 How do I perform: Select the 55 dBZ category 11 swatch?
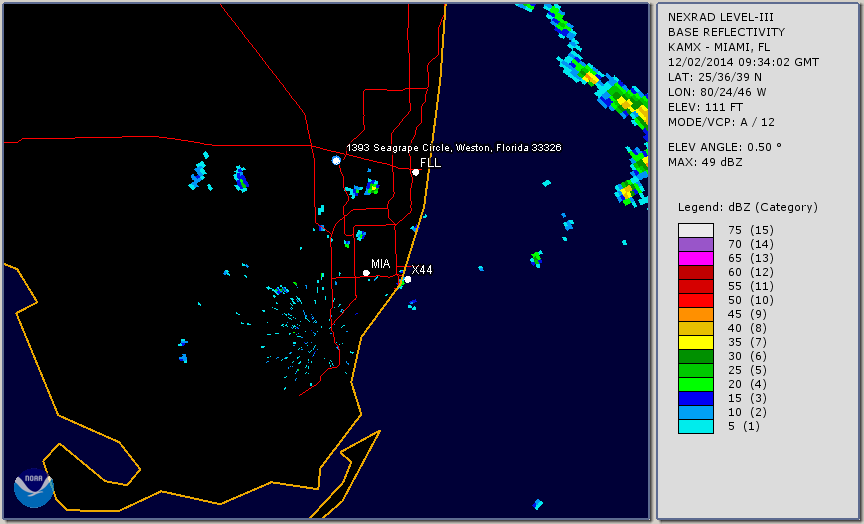(696, 287)
